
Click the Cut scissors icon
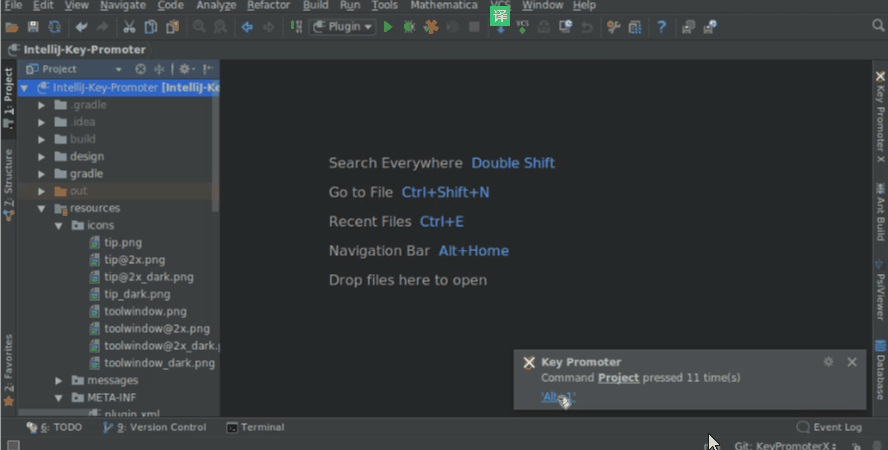tap(129, 27)
